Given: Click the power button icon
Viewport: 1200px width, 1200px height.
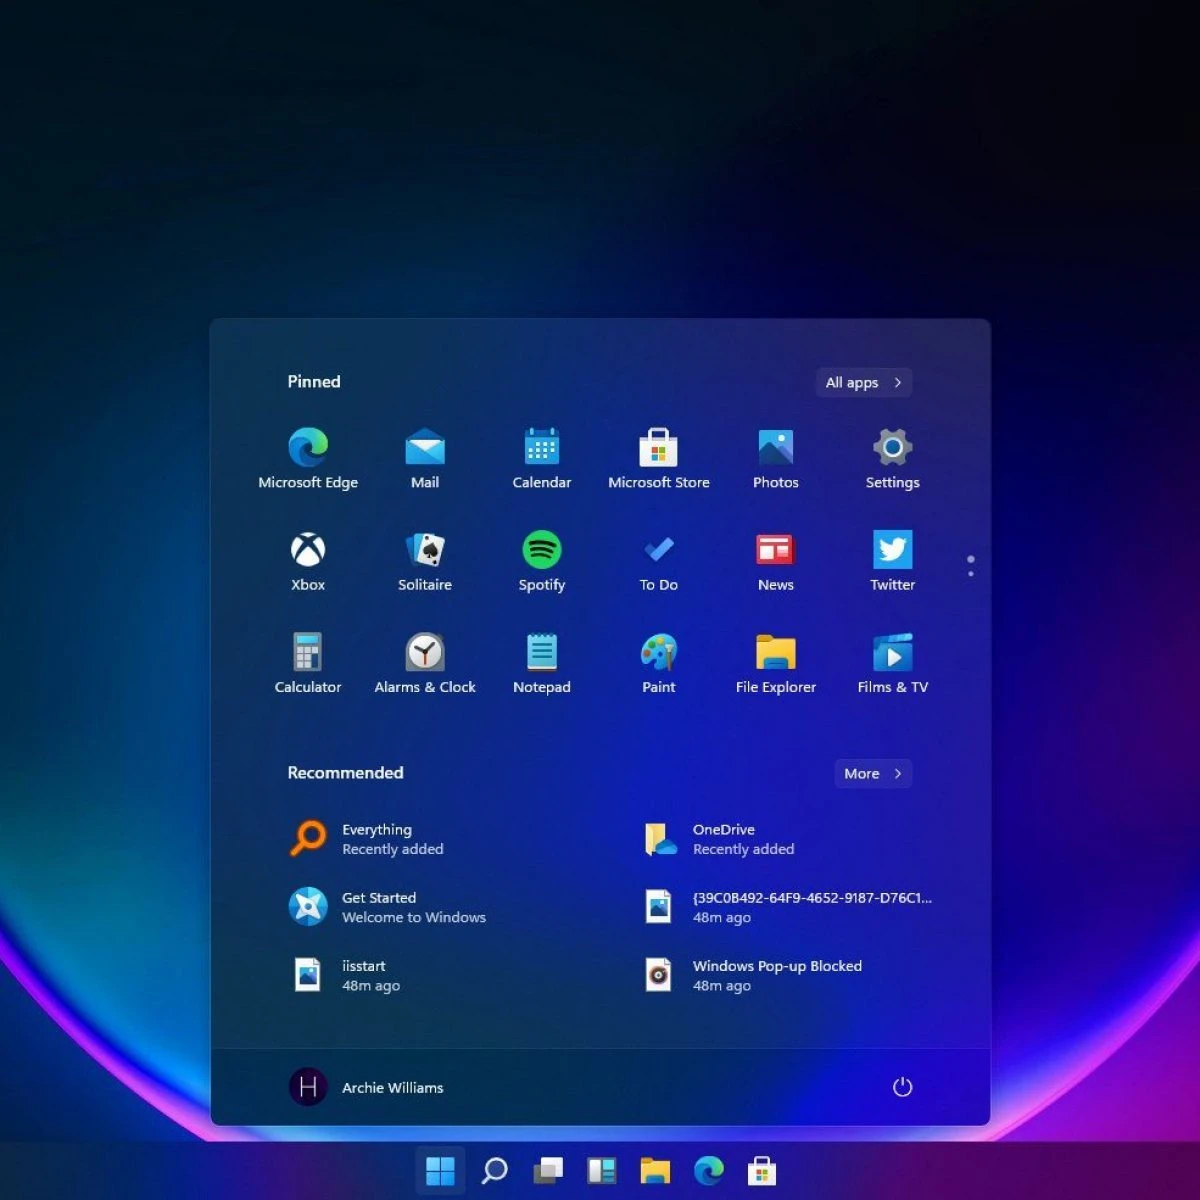Looking at the screenshot, I should point(902,1087).
